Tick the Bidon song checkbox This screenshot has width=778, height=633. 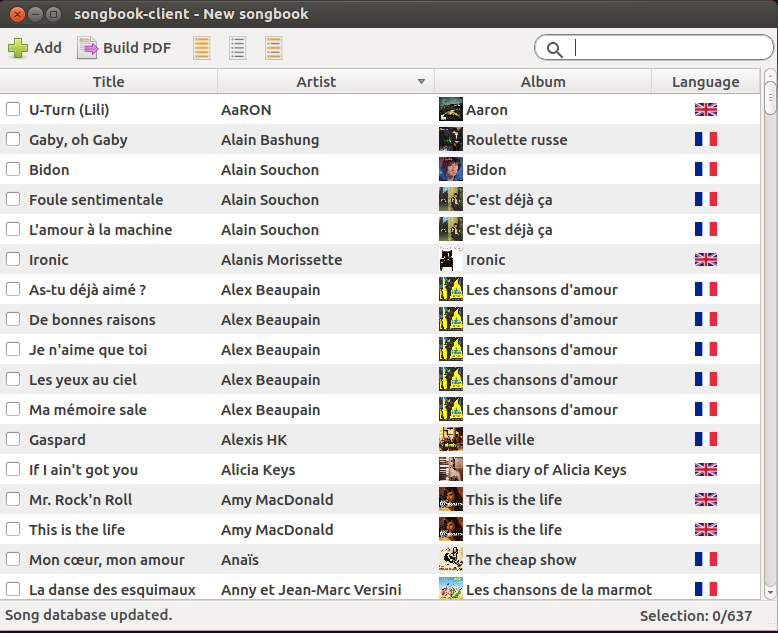point(13,170)
